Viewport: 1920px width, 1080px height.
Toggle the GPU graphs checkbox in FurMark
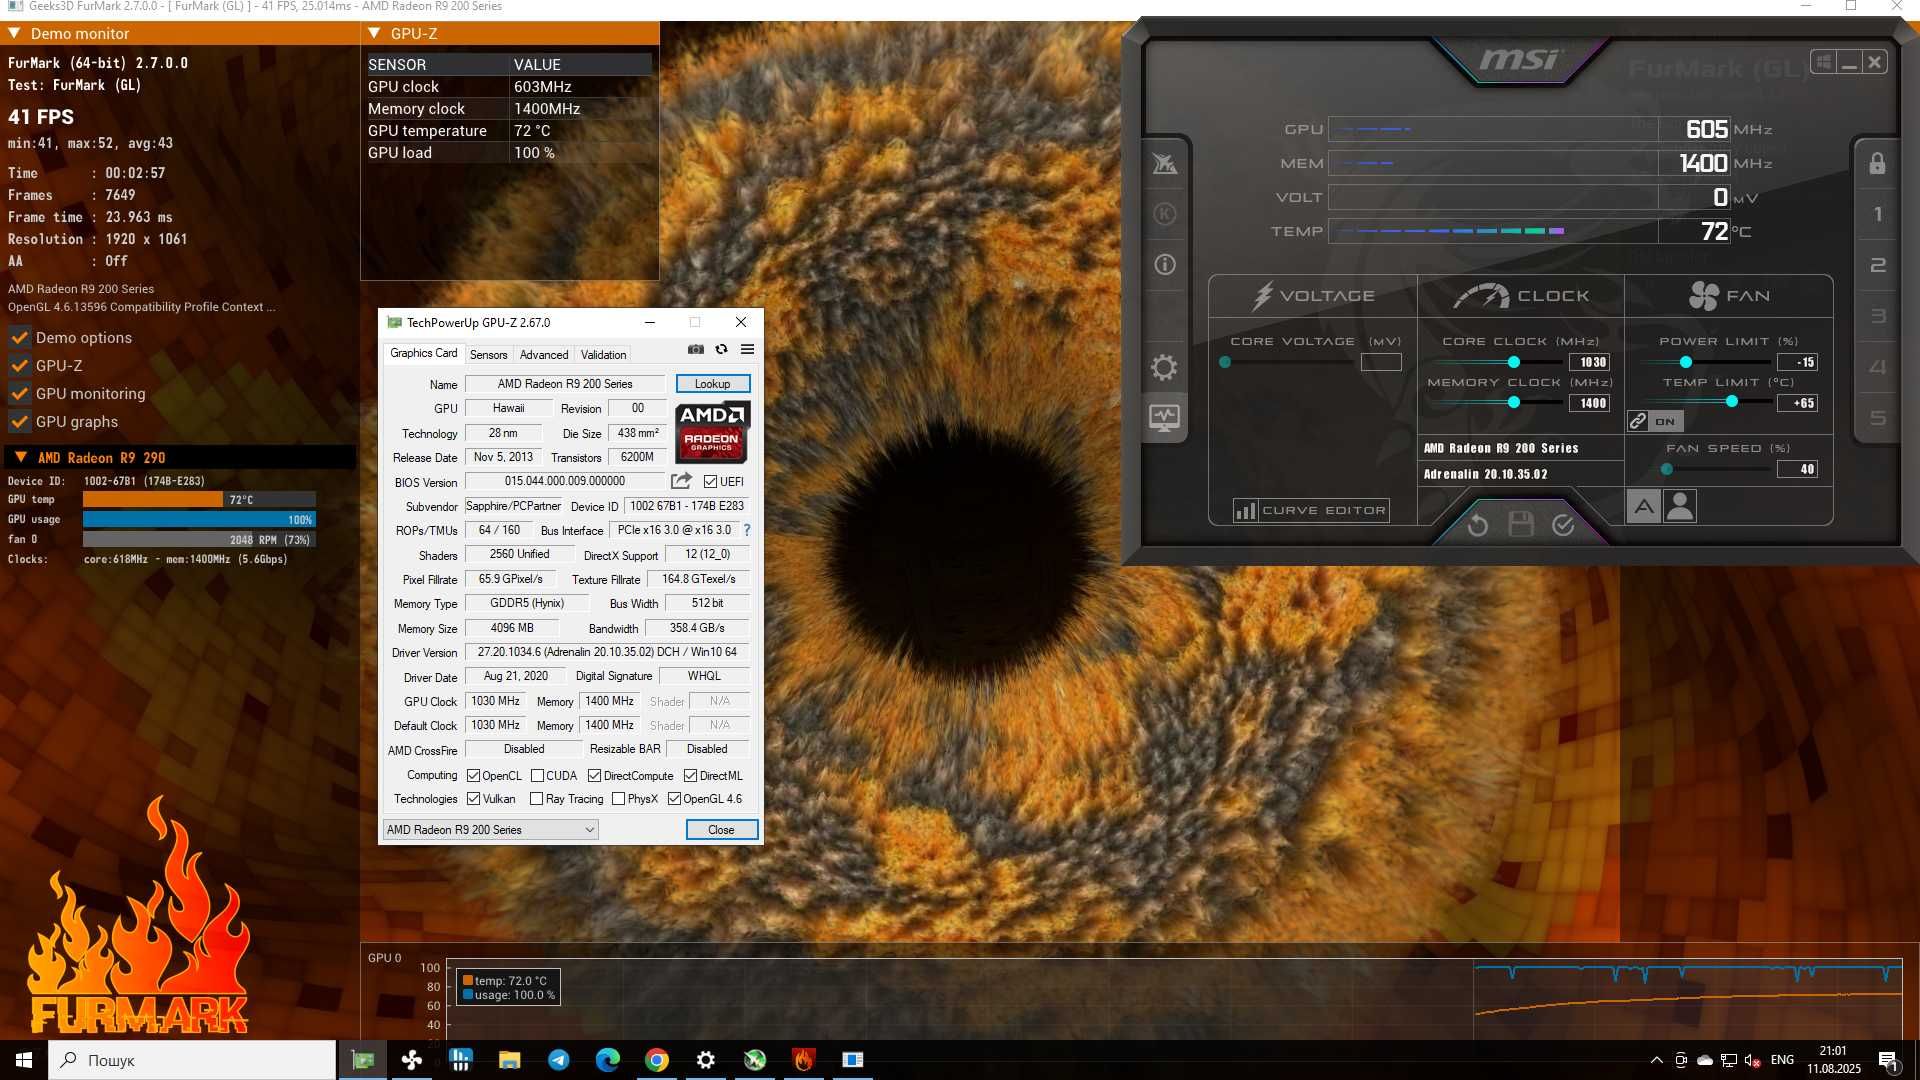click(x=19, y=422)
